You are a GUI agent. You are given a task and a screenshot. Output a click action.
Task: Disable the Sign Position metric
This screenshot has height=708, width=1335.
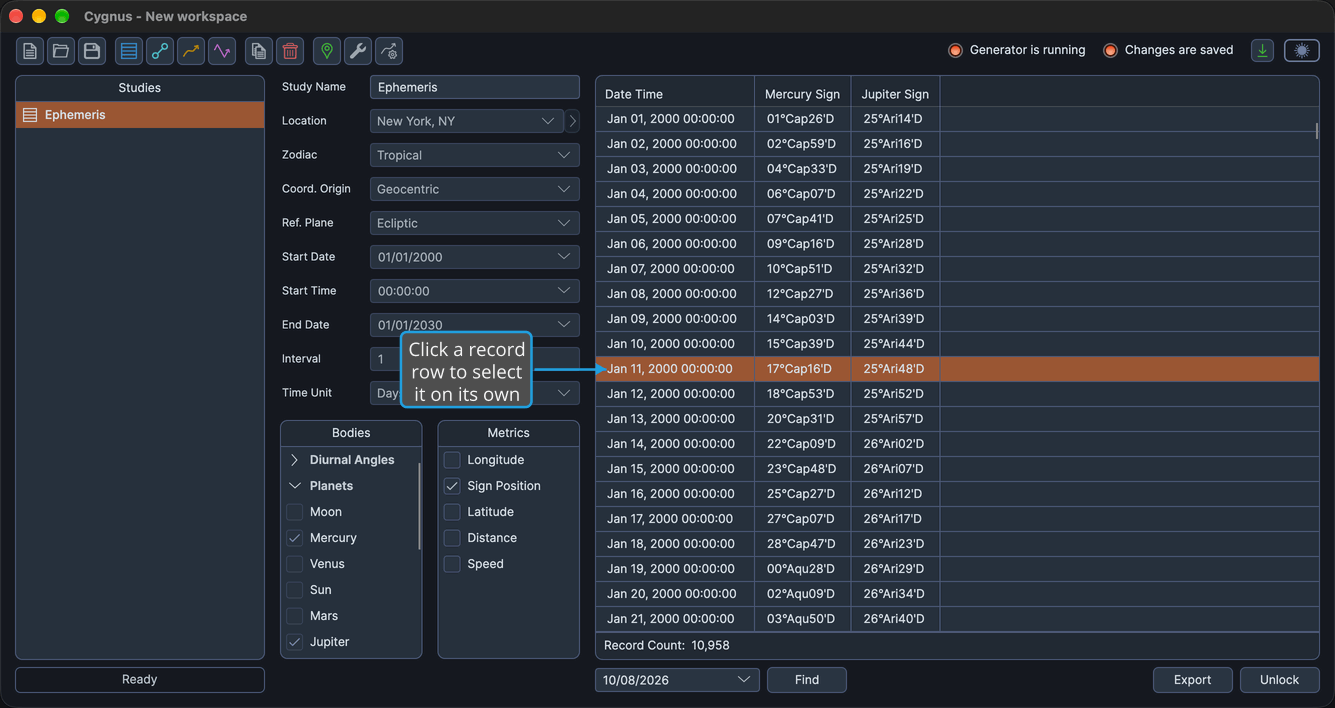click(x=452, y=486)
